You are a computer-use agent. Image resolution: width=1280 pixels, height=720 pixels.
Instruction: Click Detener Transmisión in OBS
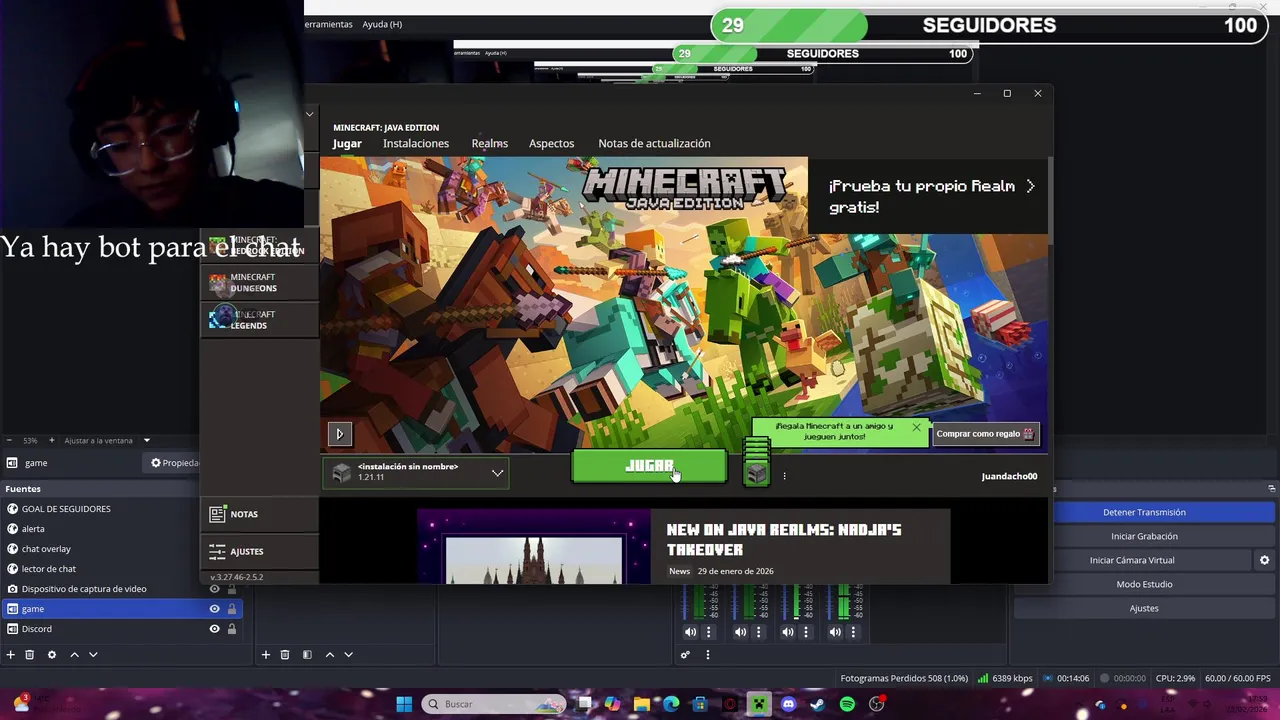pyautogui.click(x=1144, y=512)
